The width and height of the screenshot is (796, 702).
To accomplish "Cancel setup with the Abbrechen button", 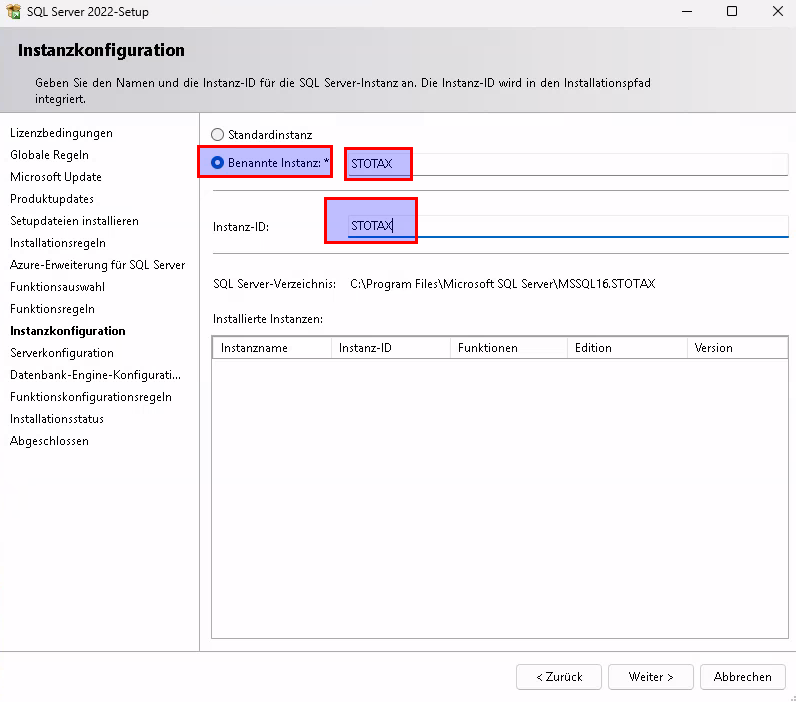I will (742, 677).
